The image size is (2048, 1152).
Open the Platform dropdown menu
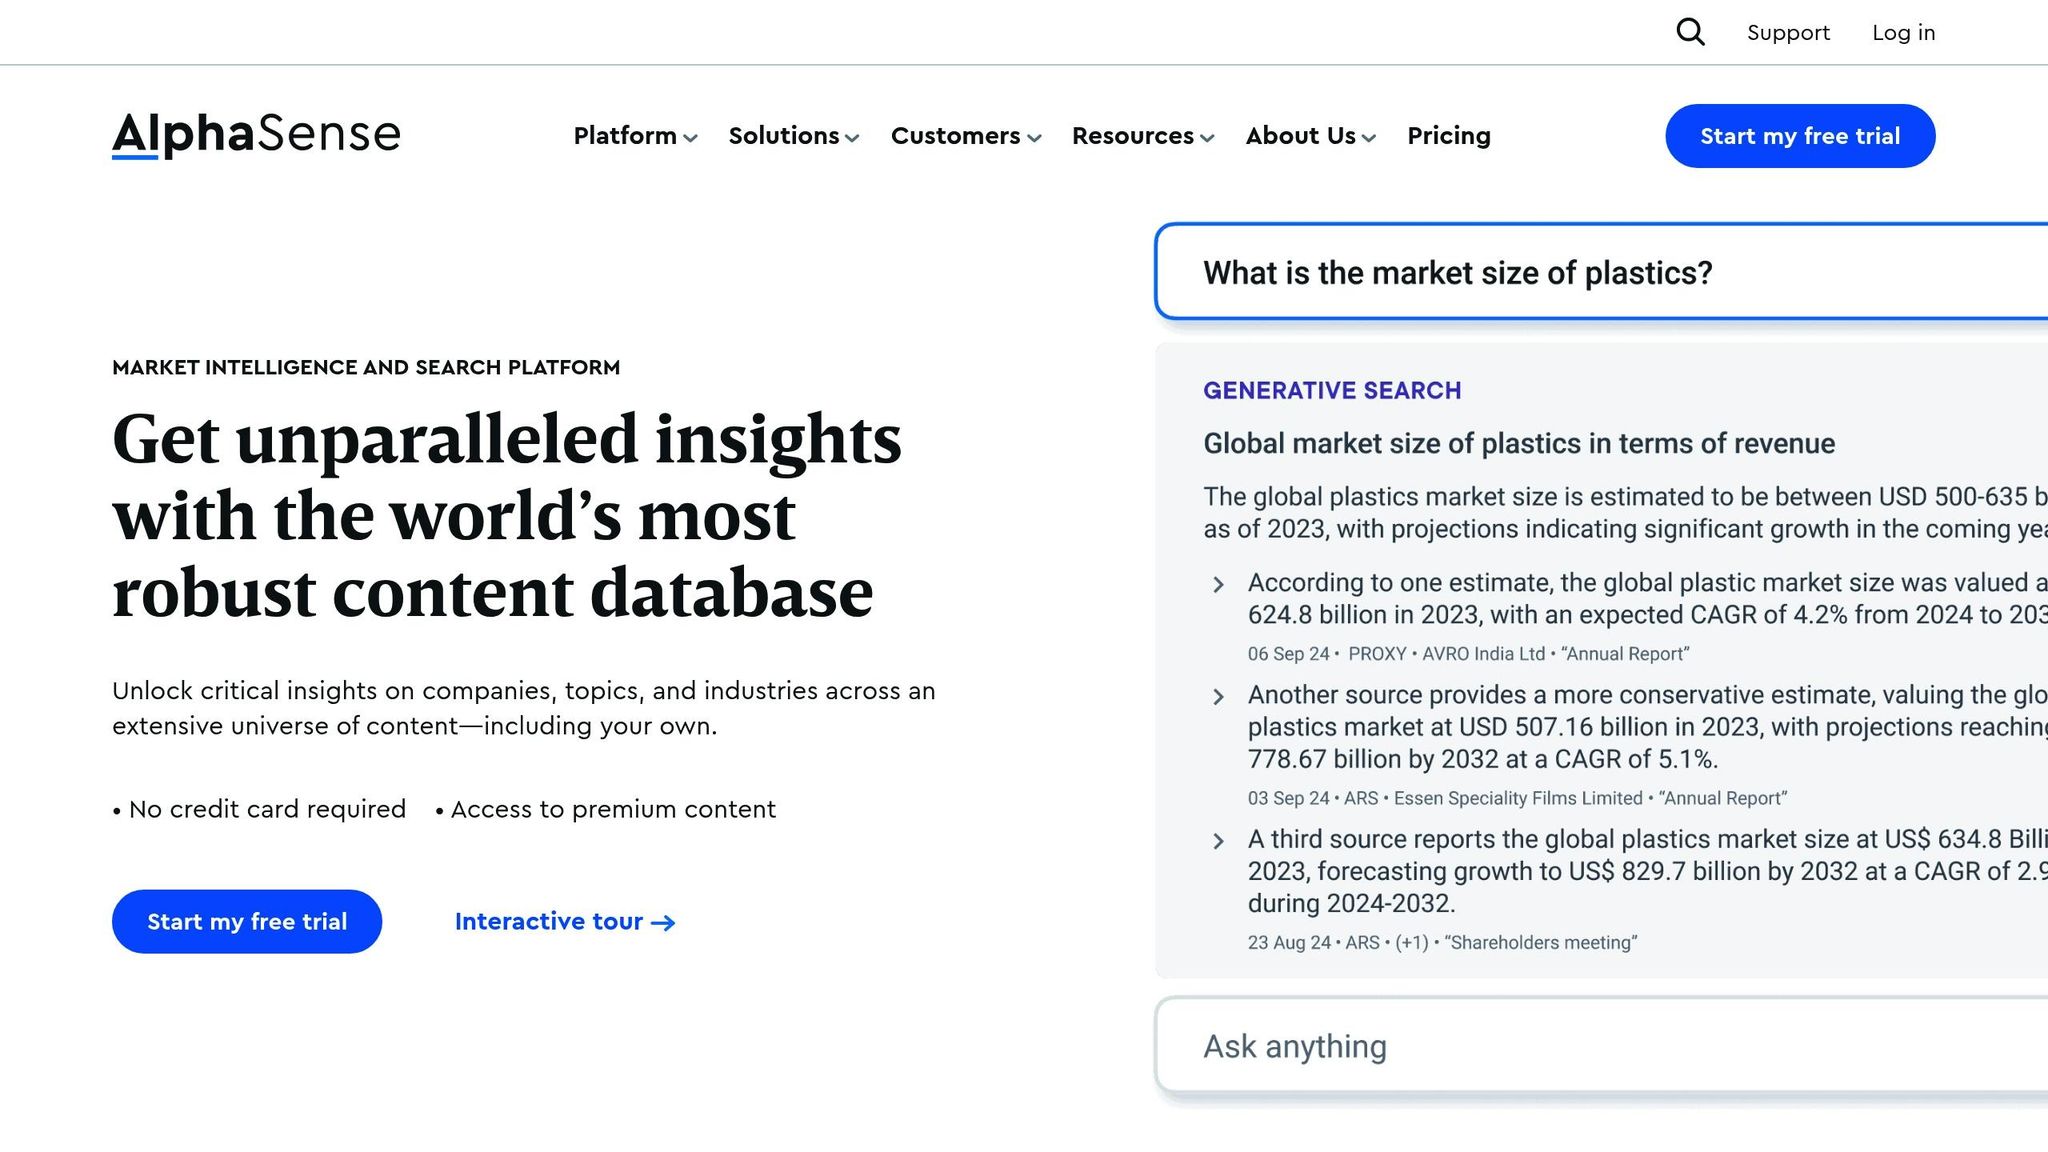click(635, 136)
